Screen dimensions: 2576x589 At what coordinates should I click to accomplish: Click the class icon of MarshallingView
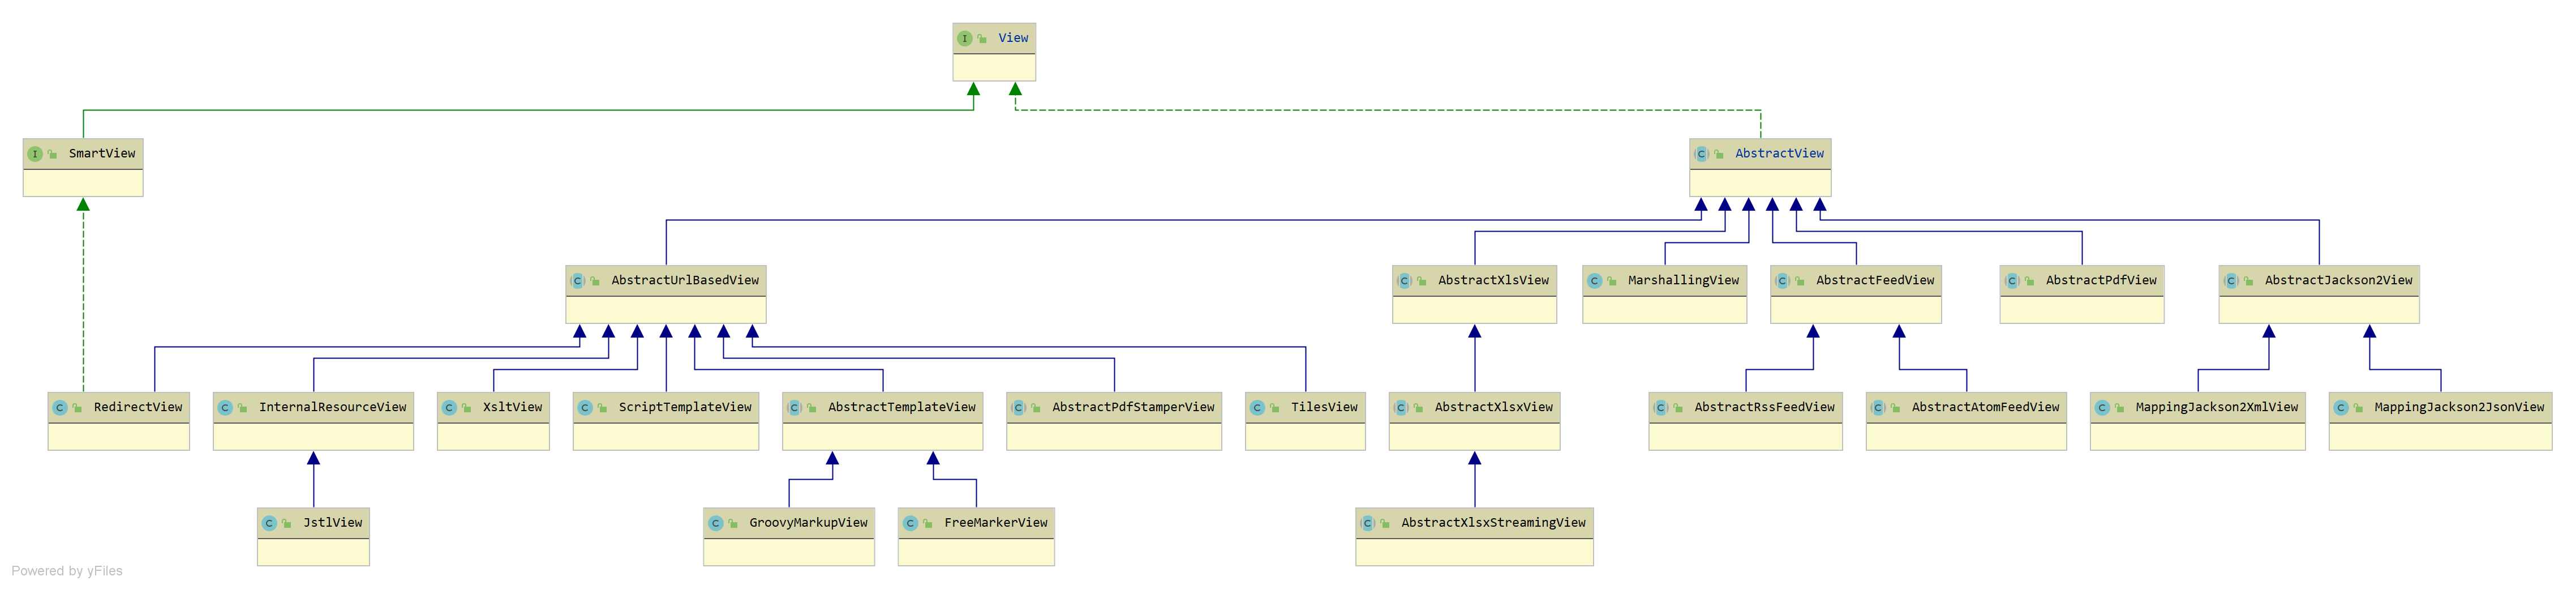click(x=1595, y=281)
